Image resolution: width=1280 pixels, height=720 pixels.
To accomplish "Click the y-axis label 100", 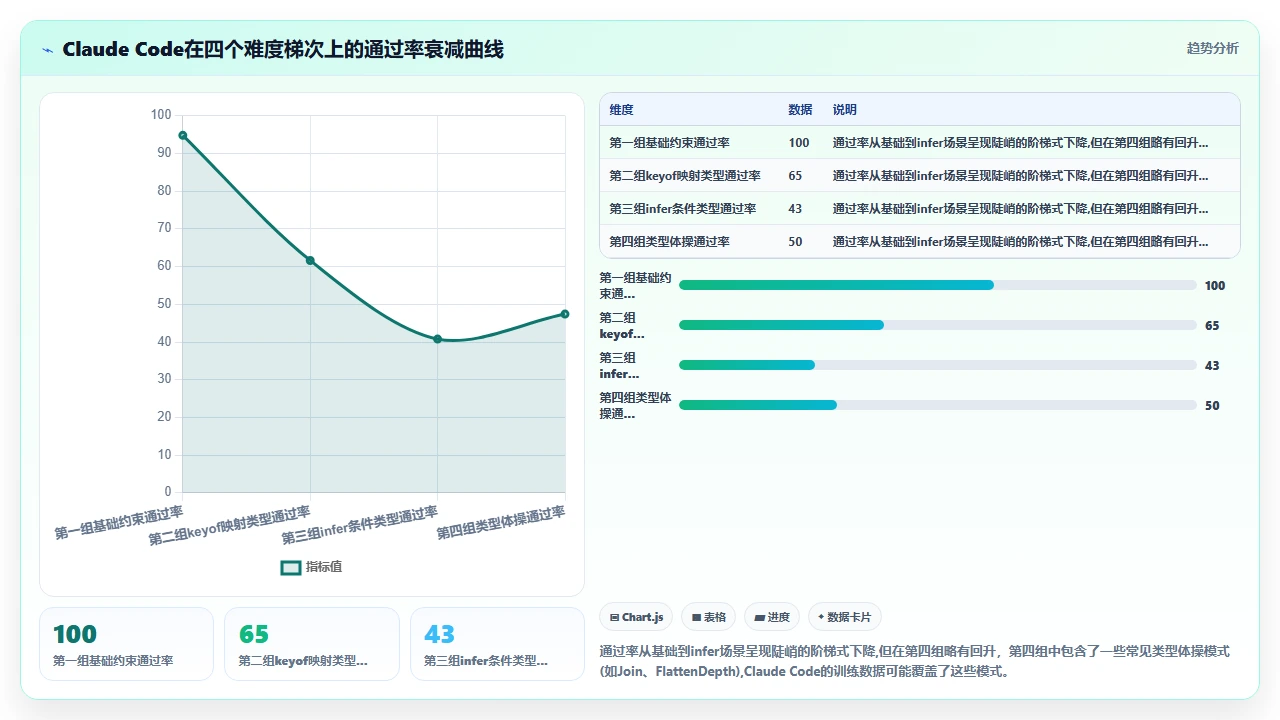I will [161, 115].
